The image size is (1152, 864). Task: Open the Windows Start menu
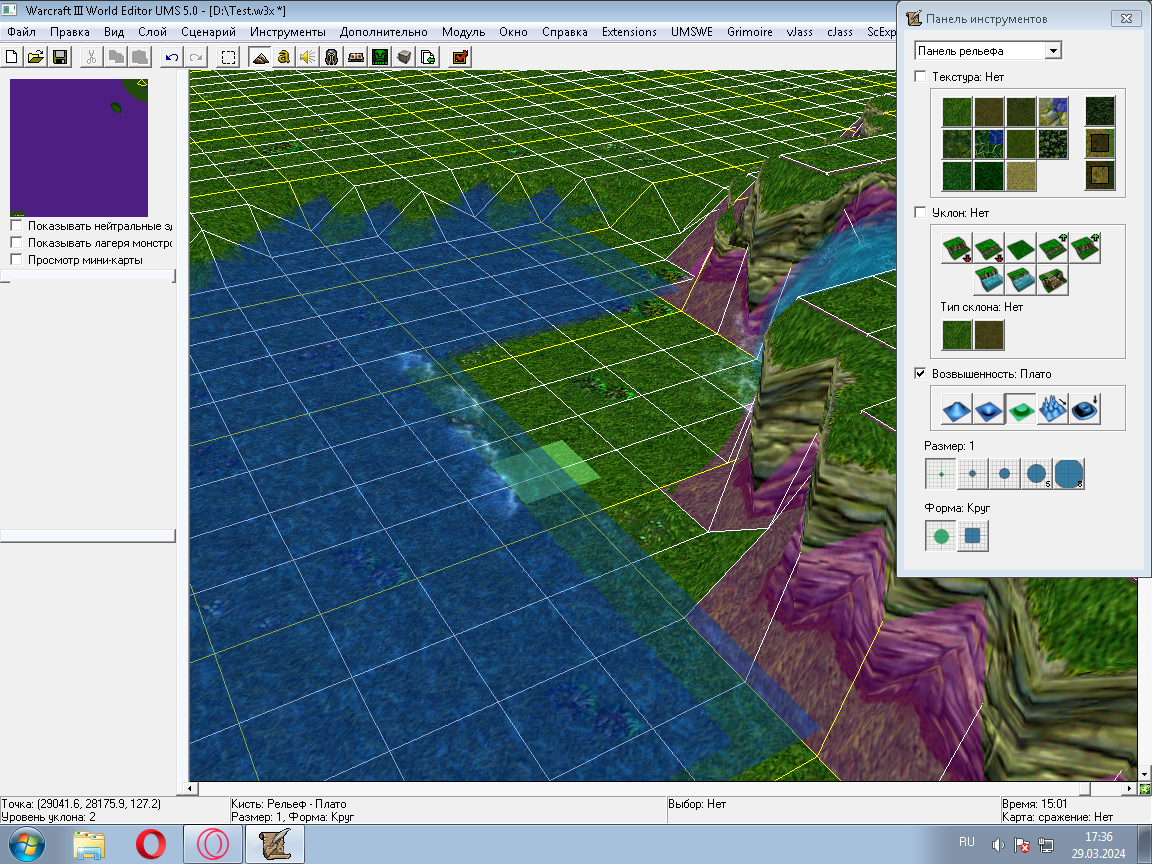tap(27, 845)
